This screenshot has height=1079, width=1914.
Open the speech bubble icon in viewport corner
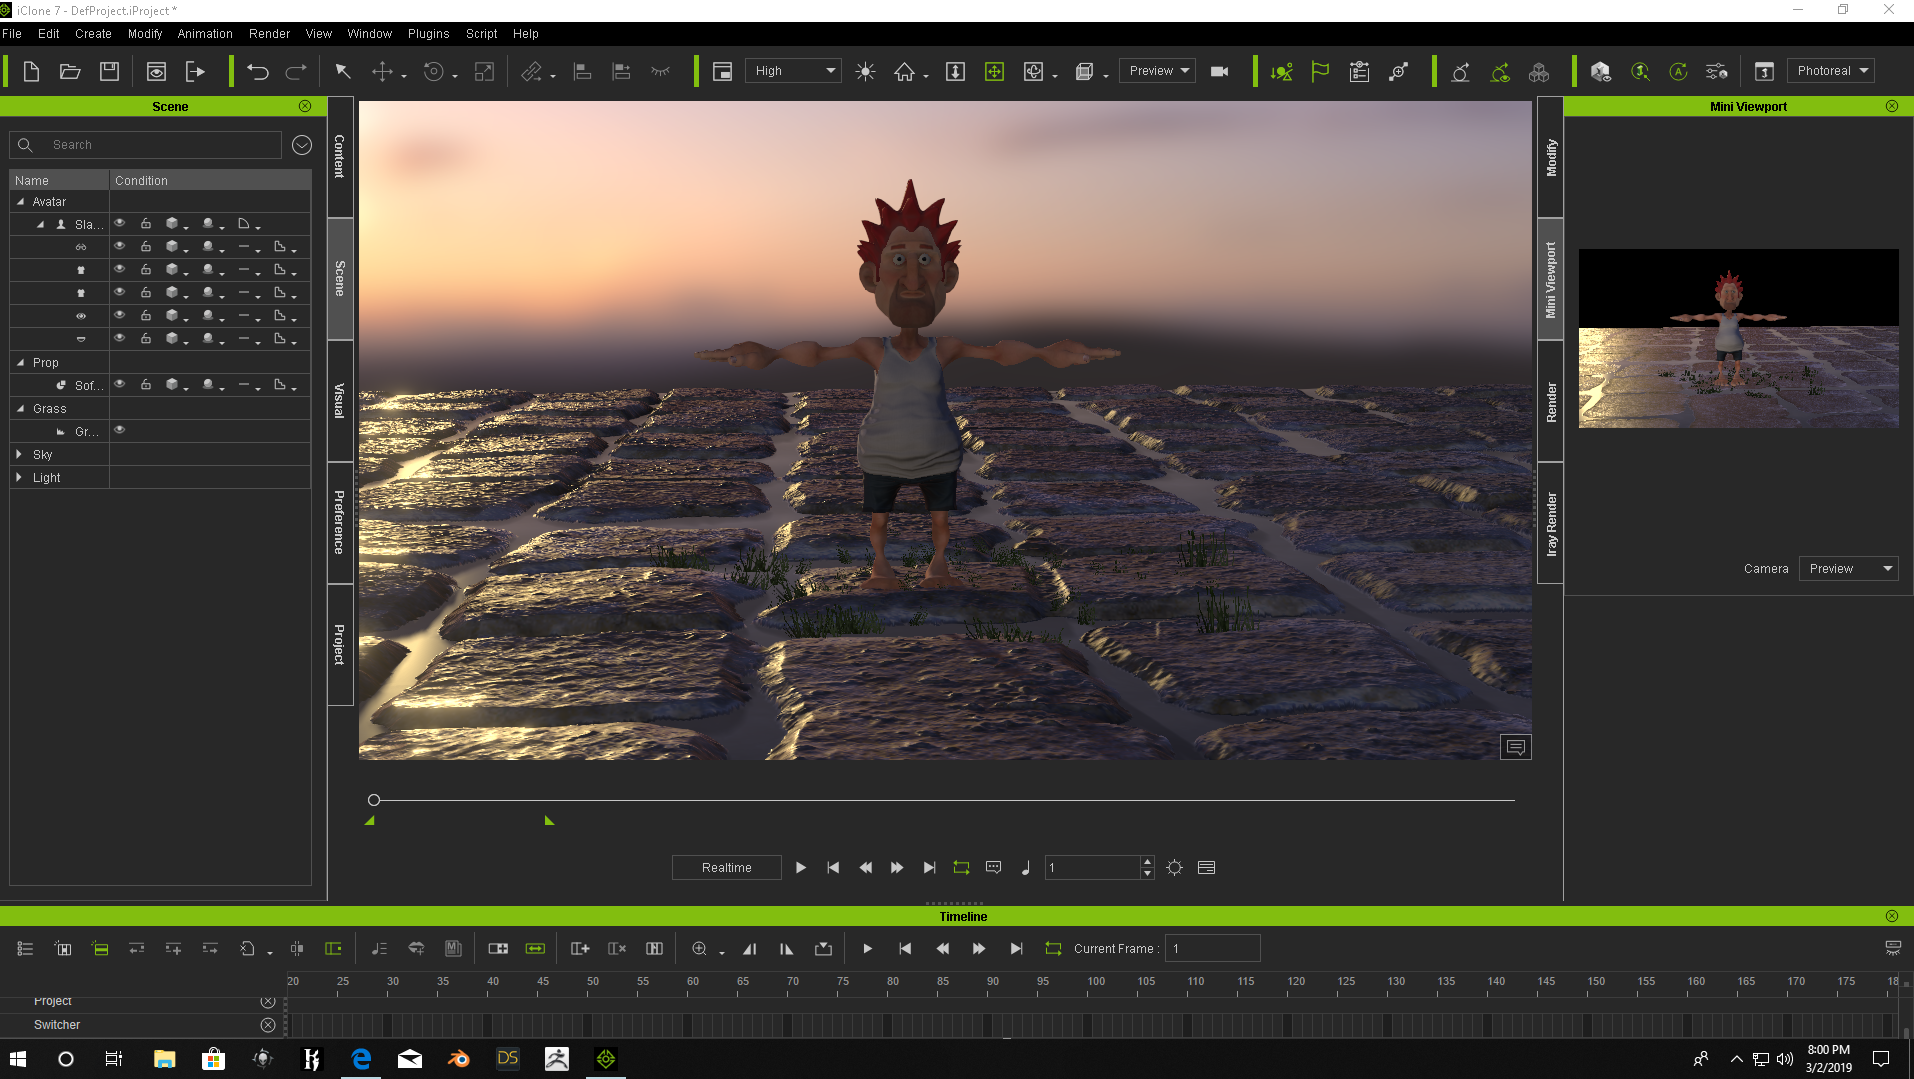point(1516,747)
